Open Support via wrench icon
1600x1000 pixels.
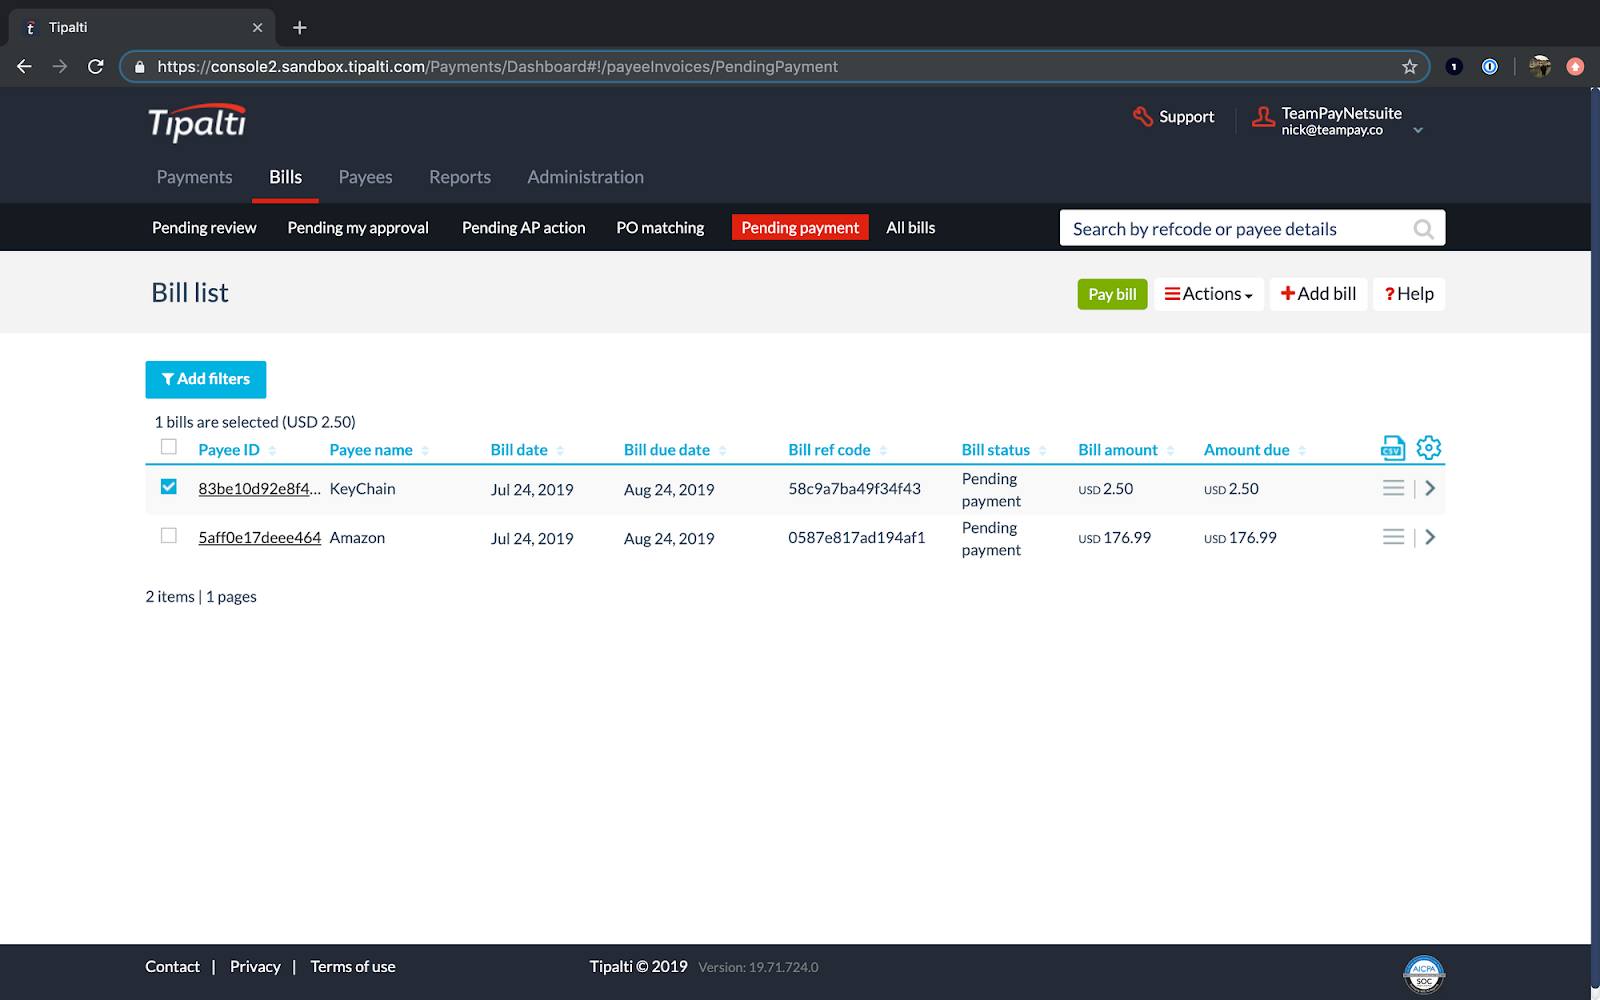click(1143, 117)
